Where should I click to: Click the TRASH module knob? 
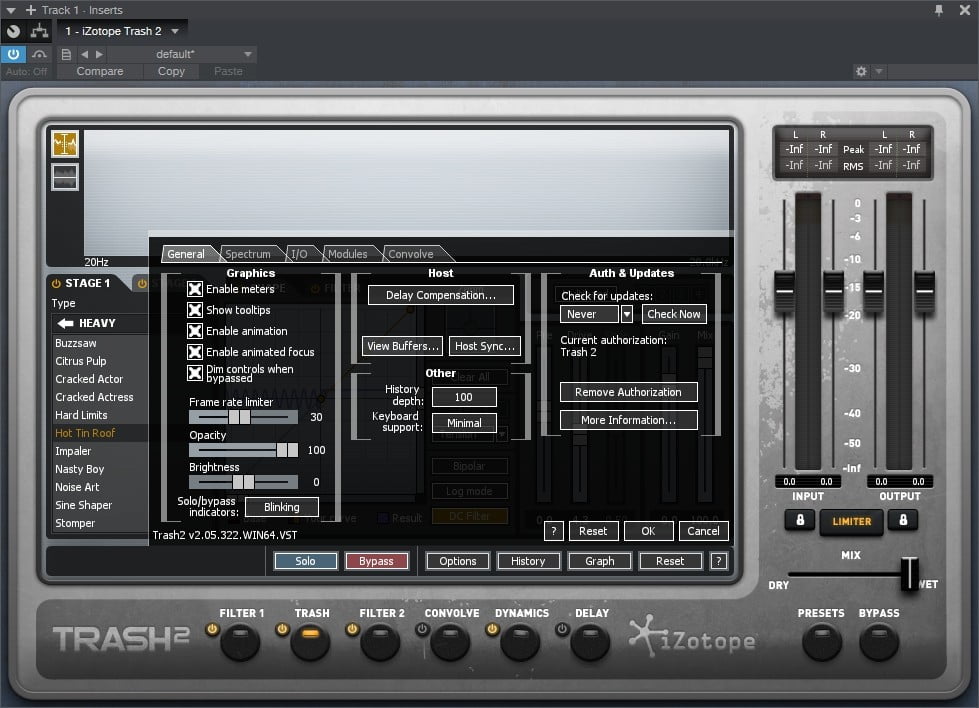(x=310, y=642)
